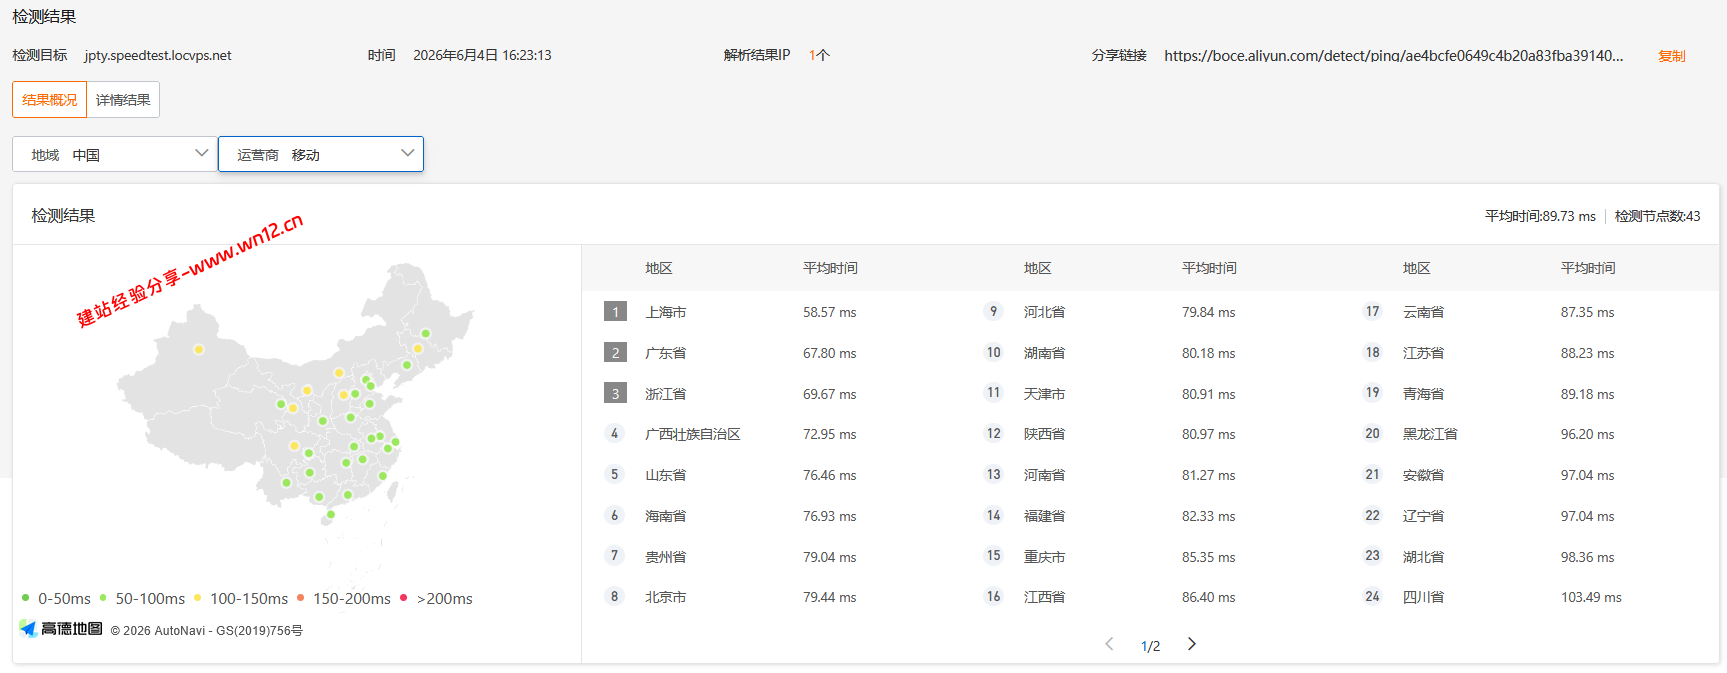Image resolution: width=1727 pixels, height=673 pixels.
Task: Click the rank 24 badge for 四川省
Action: coord(1372,597)
